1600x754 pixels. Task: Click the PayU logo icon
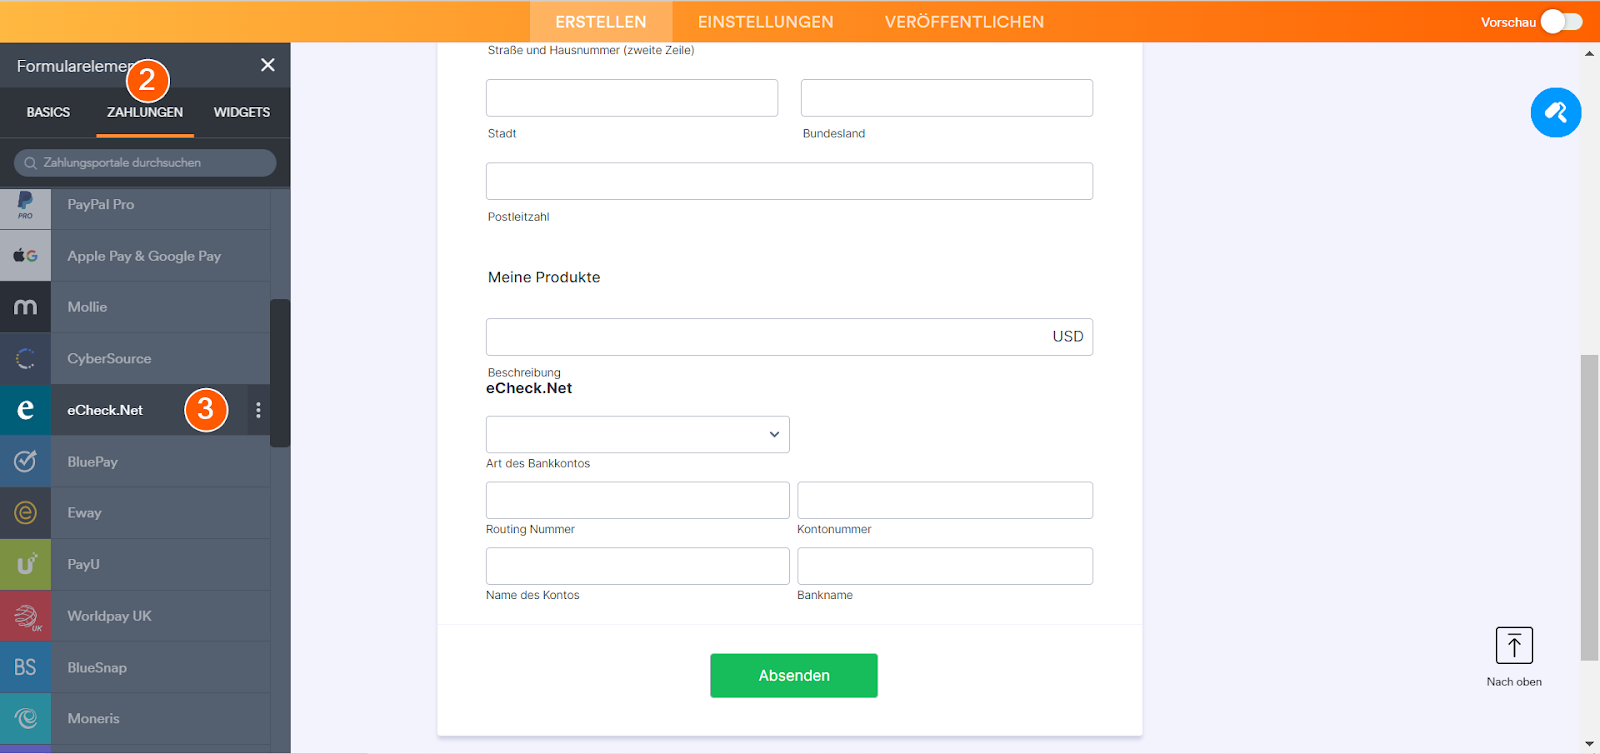pos(25,565)
